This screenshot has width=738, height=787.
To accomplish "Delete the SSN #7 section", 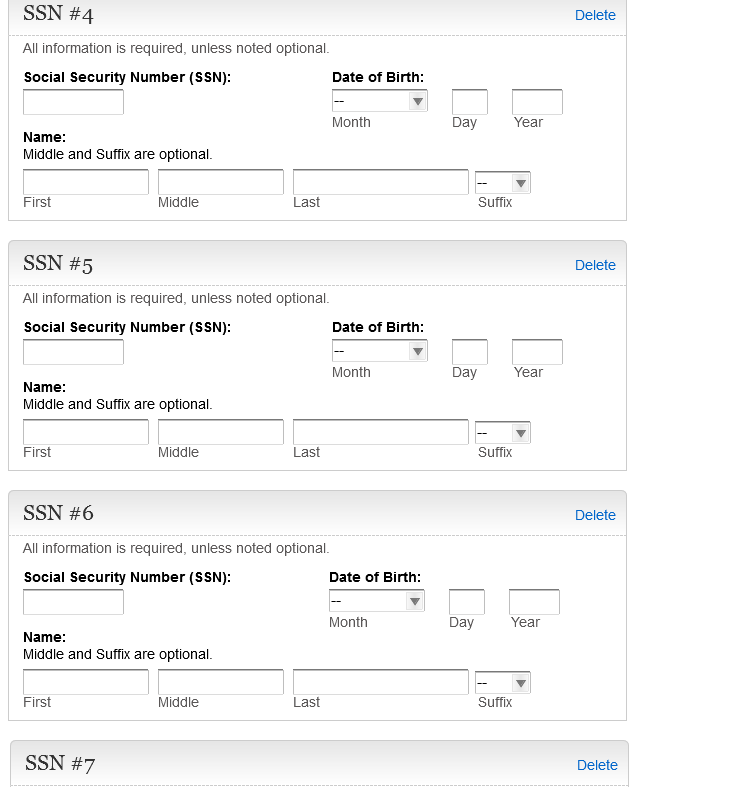I will click(597, 765).
